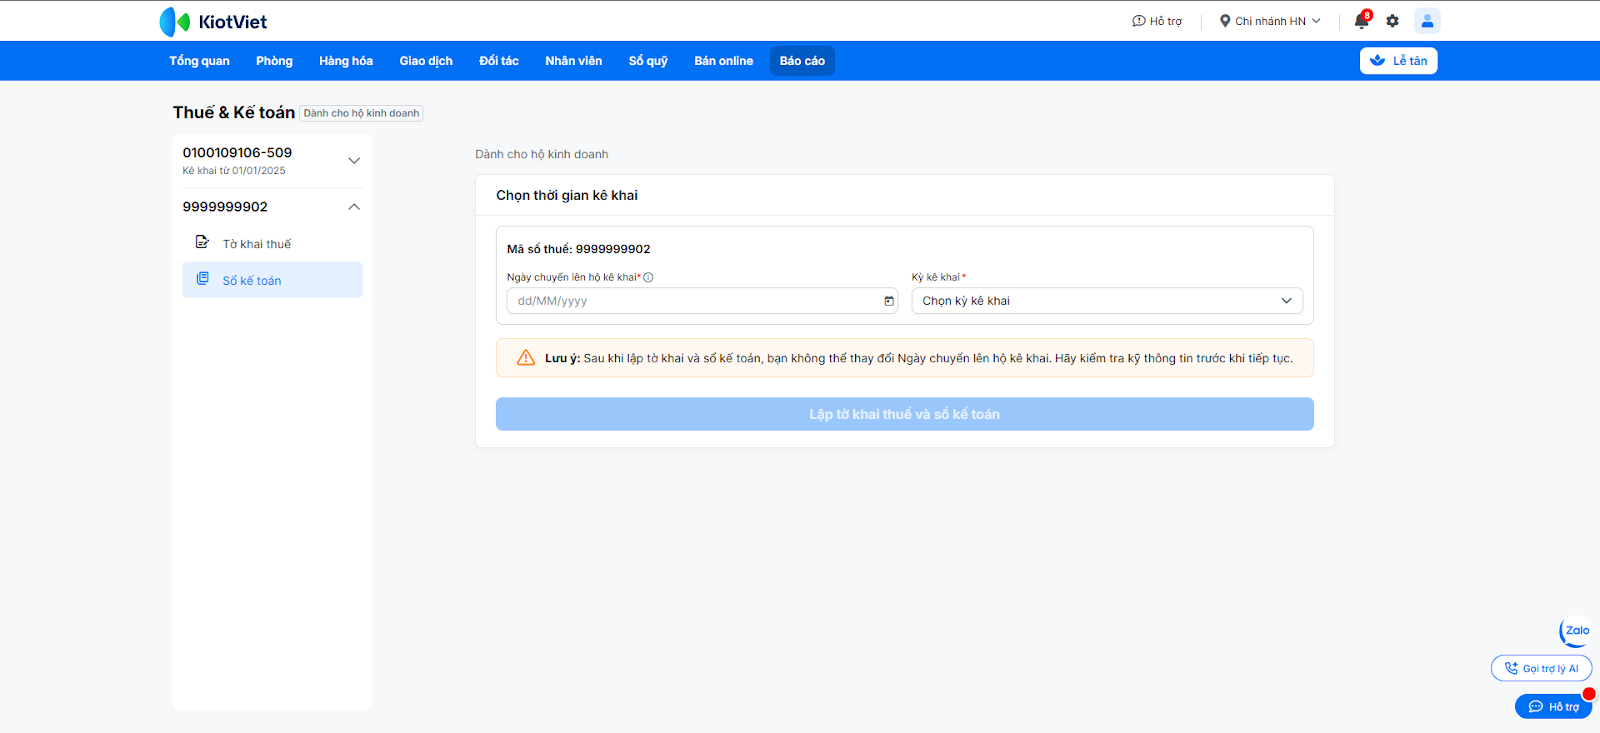Screen dimensions: 1600x733
Task: Click the Kỳ kê khai field label
Action: tap(936, 277)
